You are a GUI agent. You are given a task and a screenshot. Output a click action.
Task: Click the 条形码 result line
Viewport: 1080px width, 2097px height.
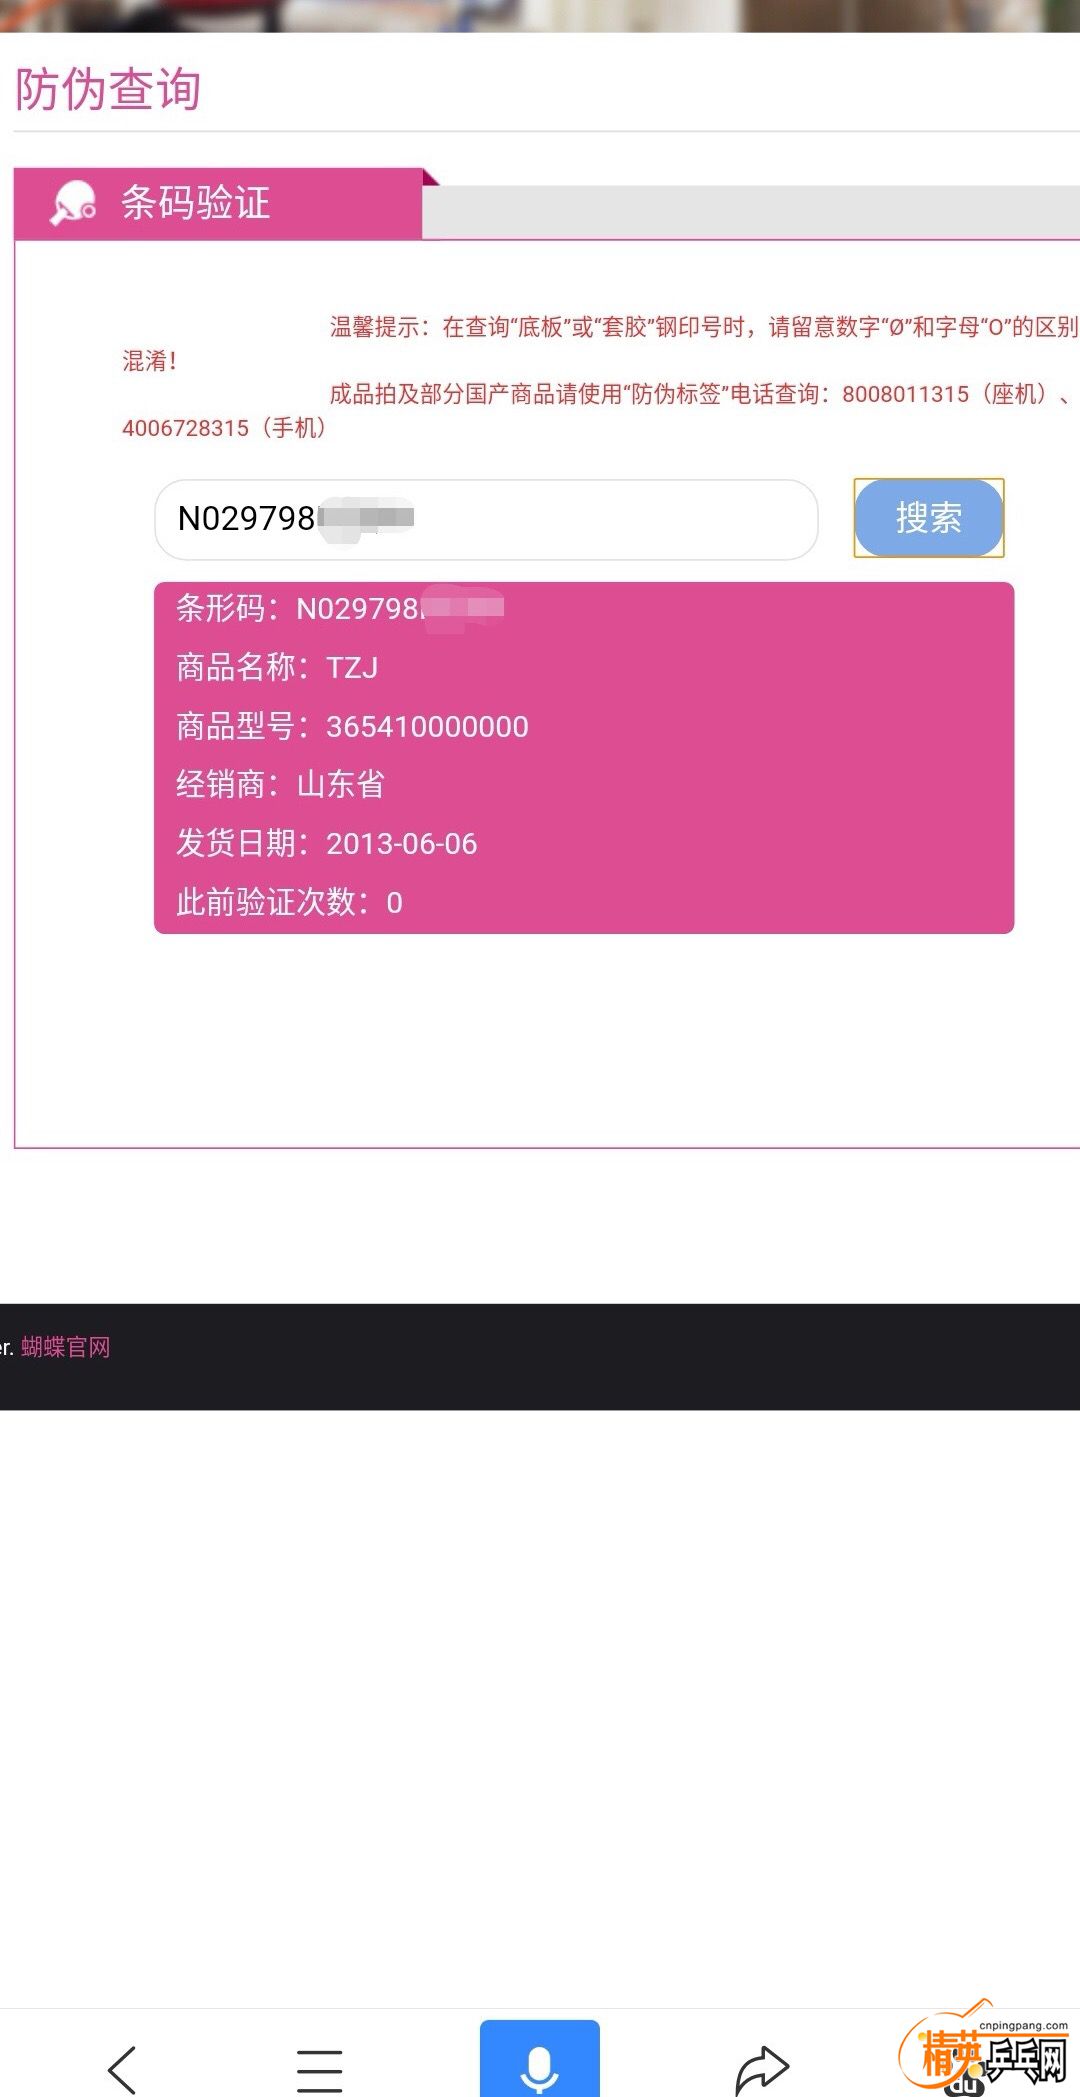pyautogui.click(x=340, y=608)
